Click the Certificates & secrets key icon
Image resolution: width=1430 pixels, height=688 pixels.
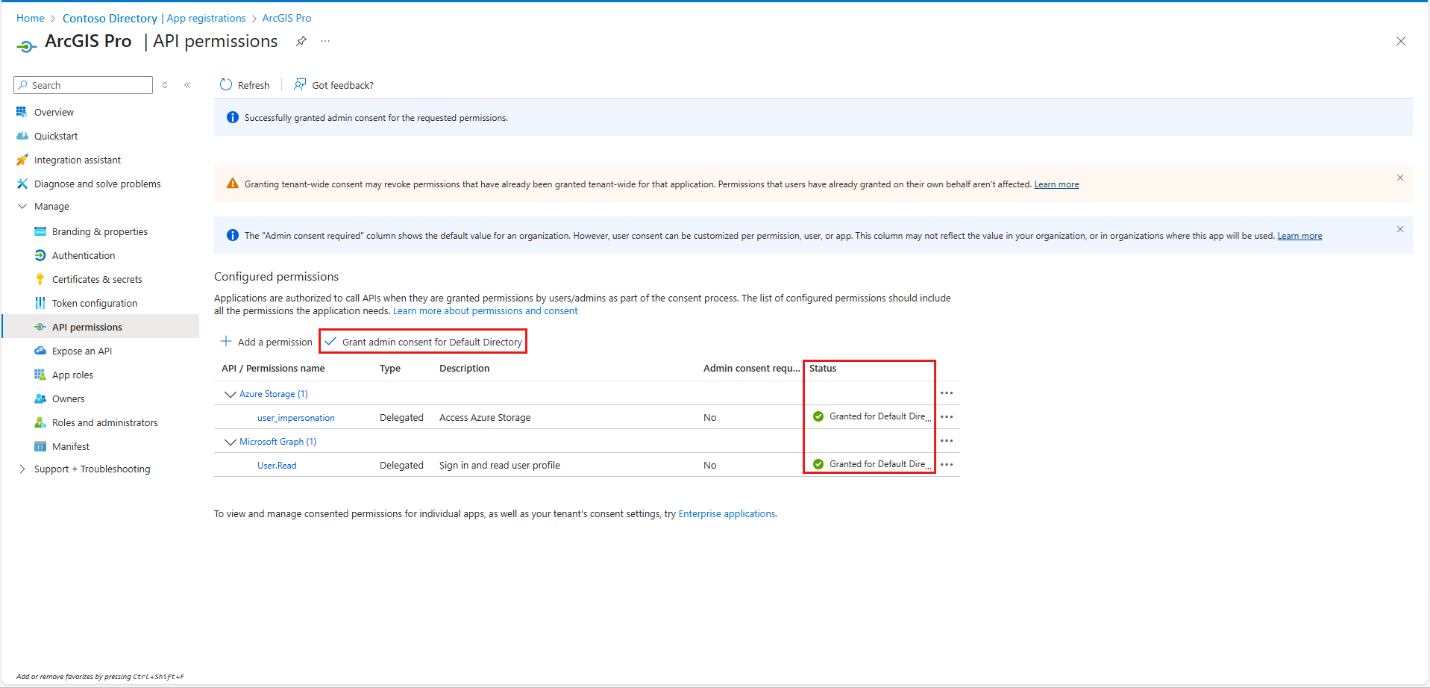pos(41,280)
